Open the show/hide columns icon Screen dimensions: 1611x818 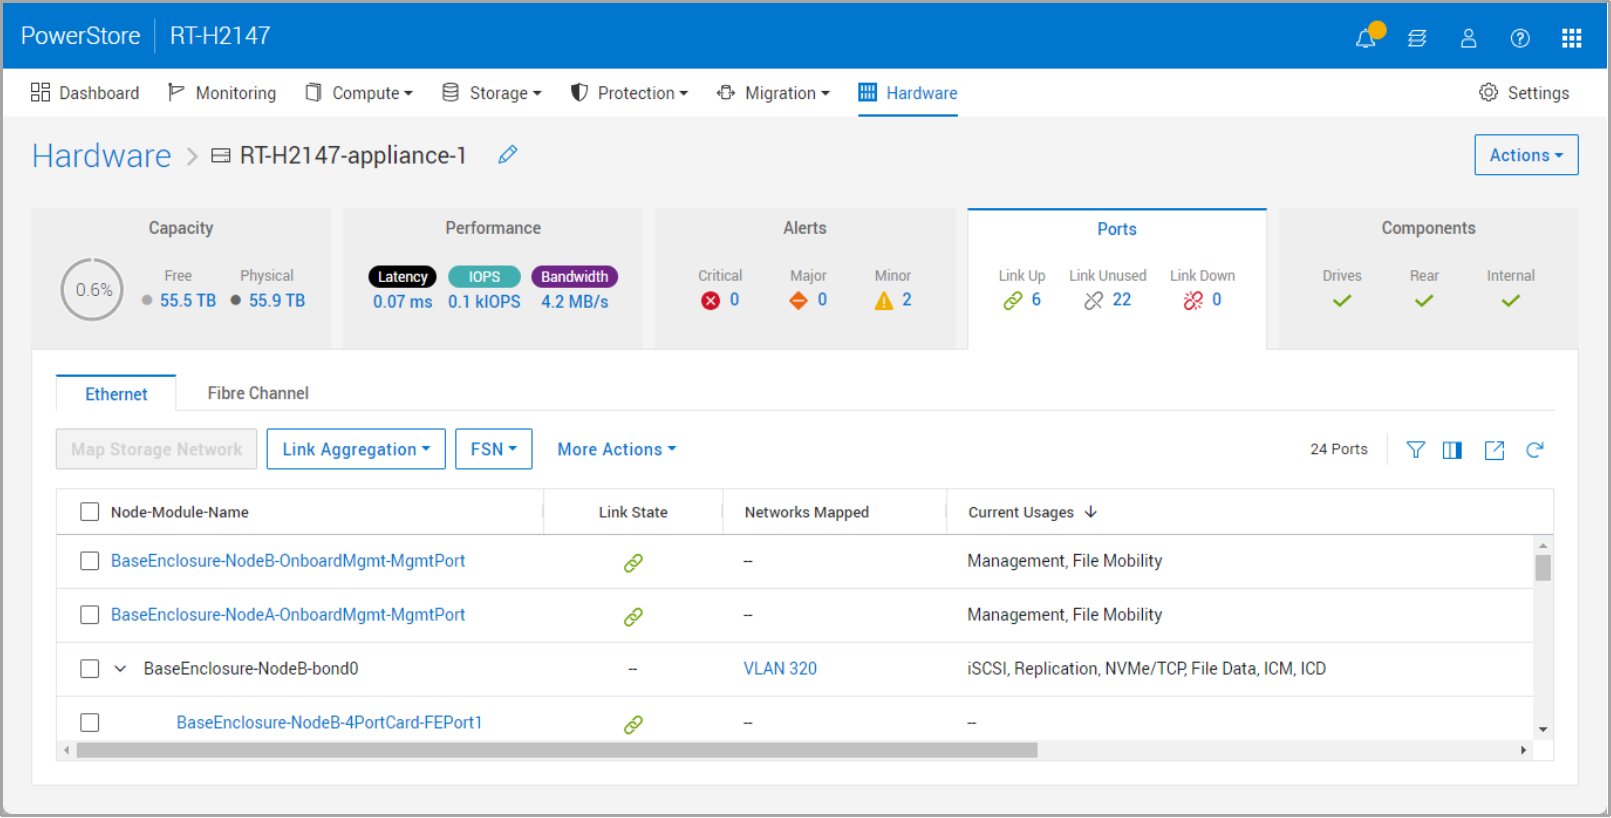[1452, 450]
